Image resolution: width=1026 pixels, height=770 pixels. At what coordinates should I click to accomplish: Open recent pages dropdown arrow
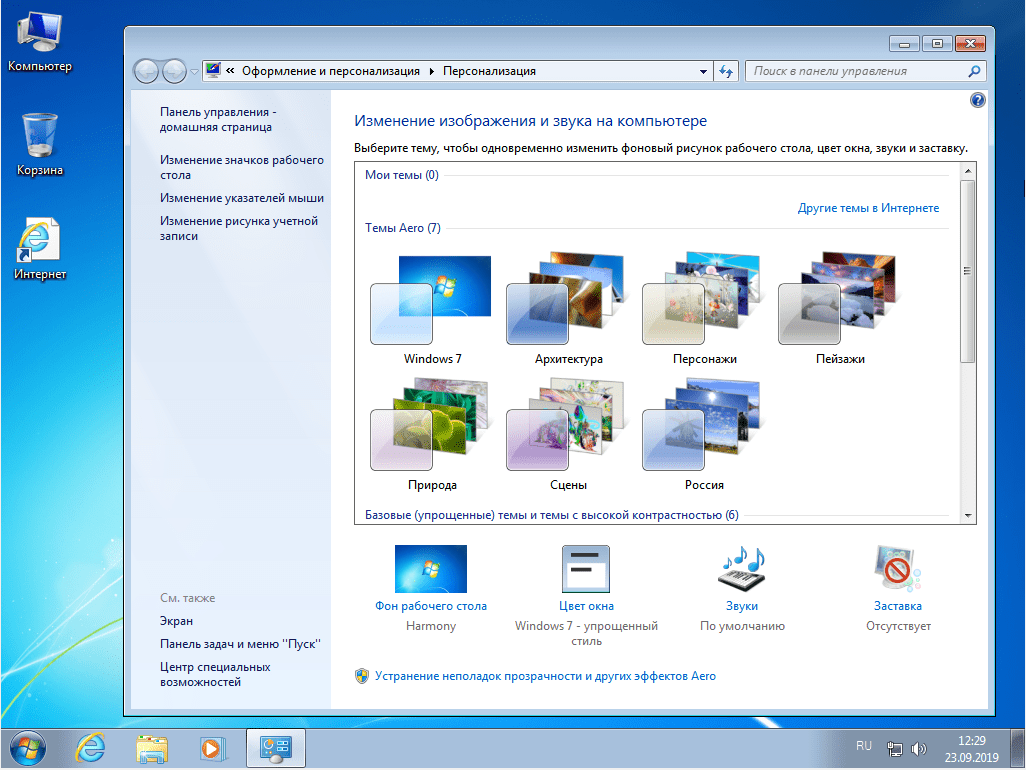[x=194, y=71]
